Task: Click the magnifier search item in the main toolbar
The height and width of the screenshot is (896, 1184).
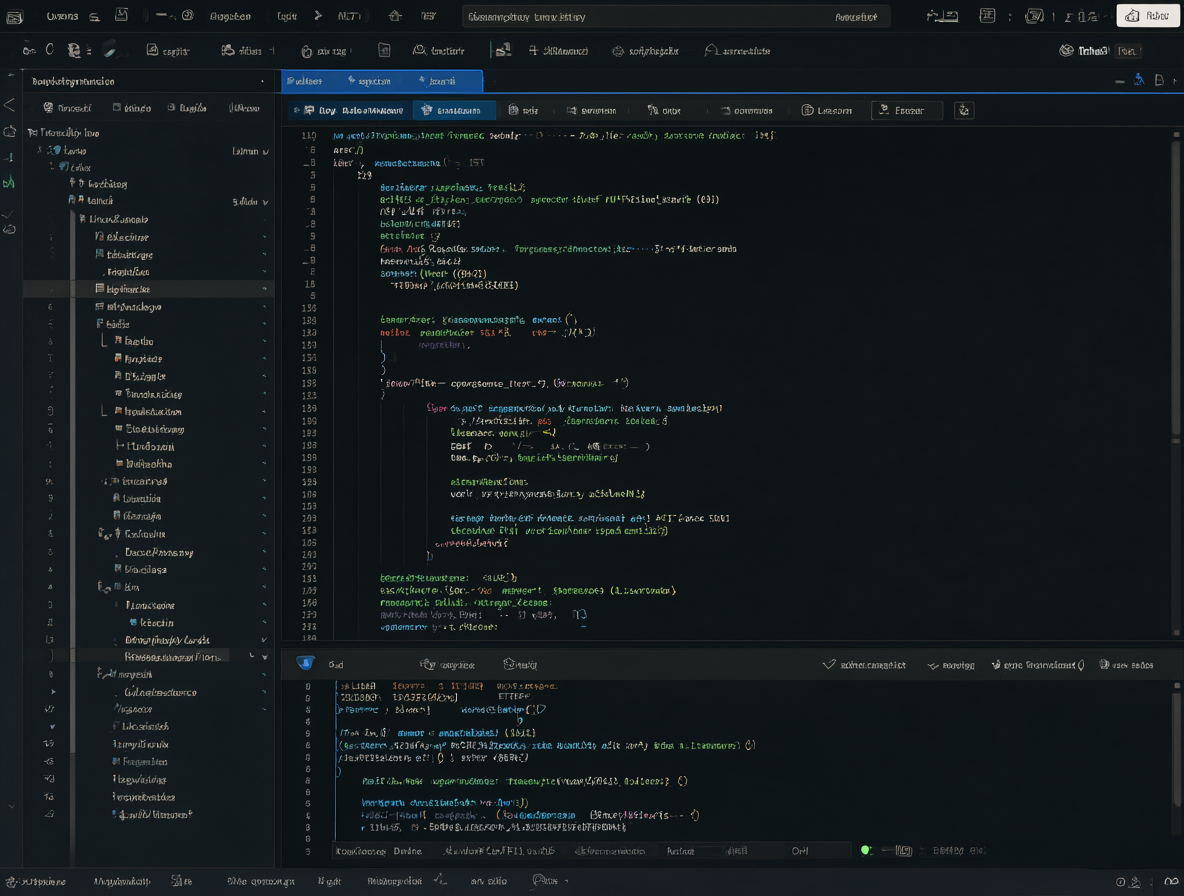Action: click(x=439, y=51)
